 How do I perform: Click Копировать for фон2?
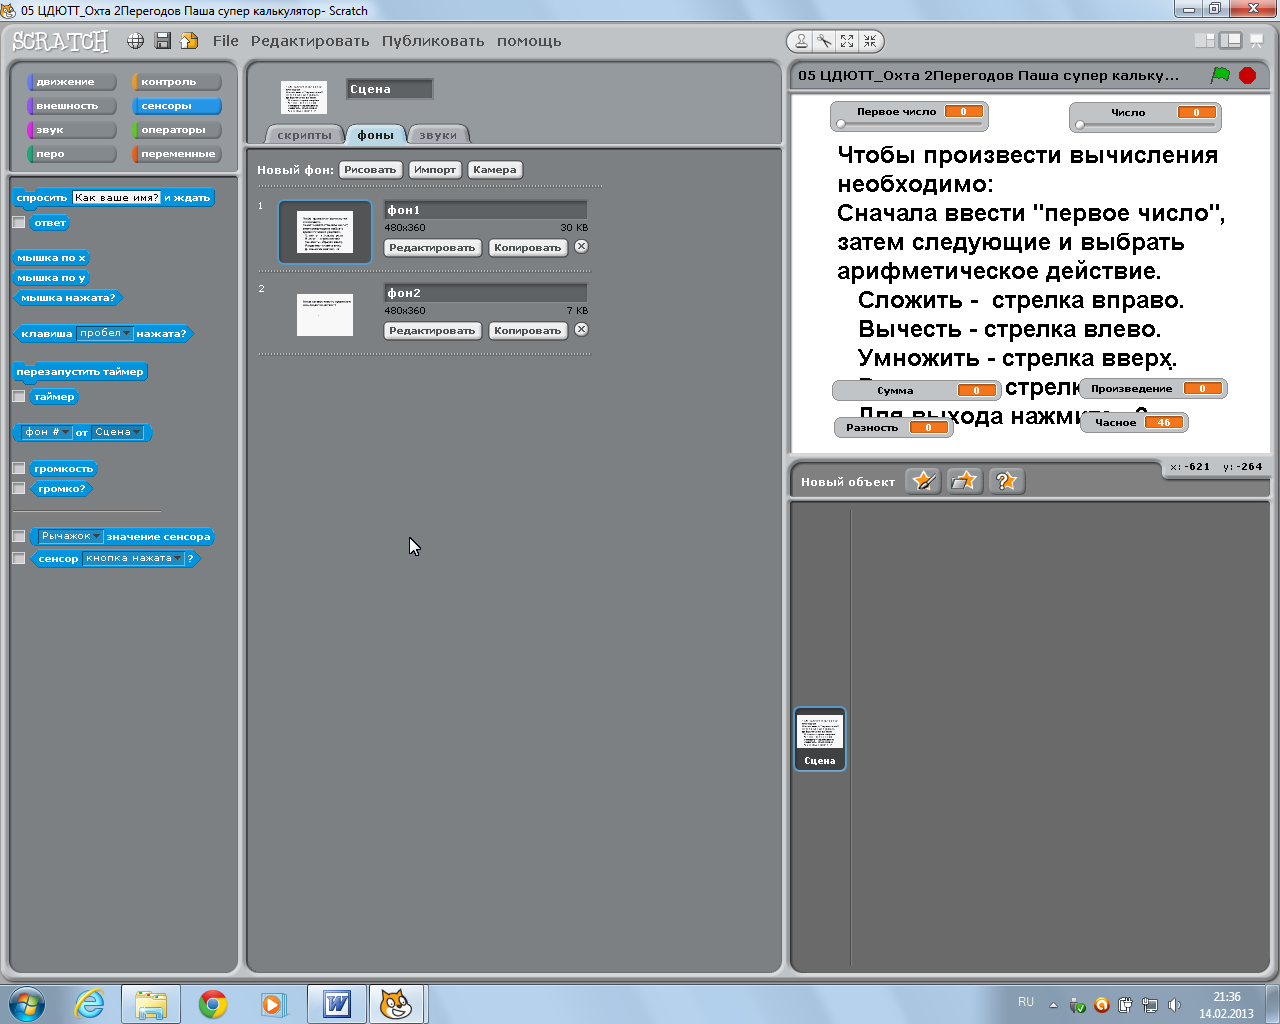point(528,331)
